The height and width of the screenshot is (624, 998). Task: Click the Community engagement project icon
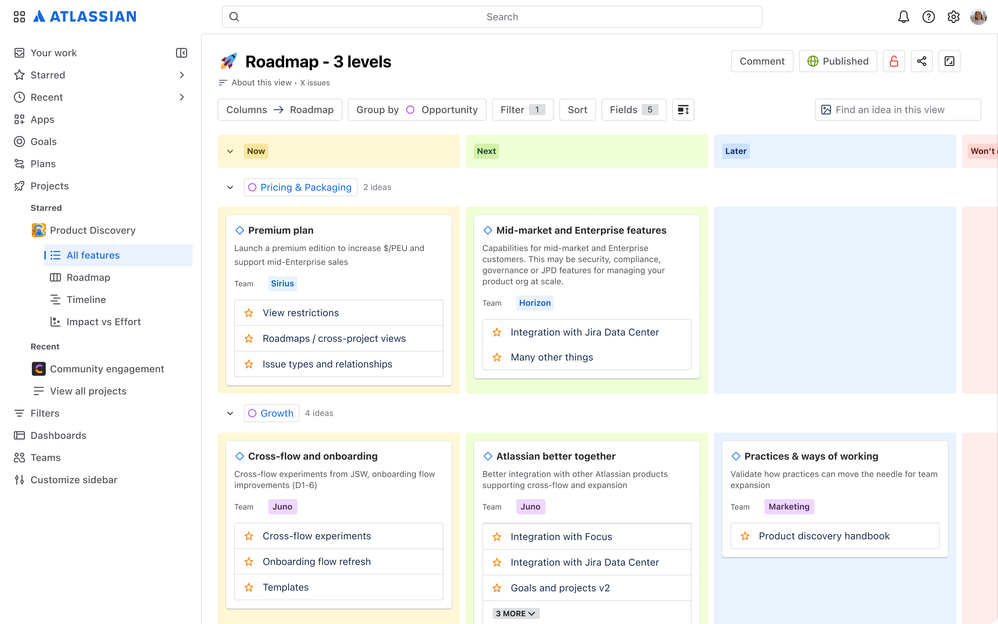click(x=39, y=369)
